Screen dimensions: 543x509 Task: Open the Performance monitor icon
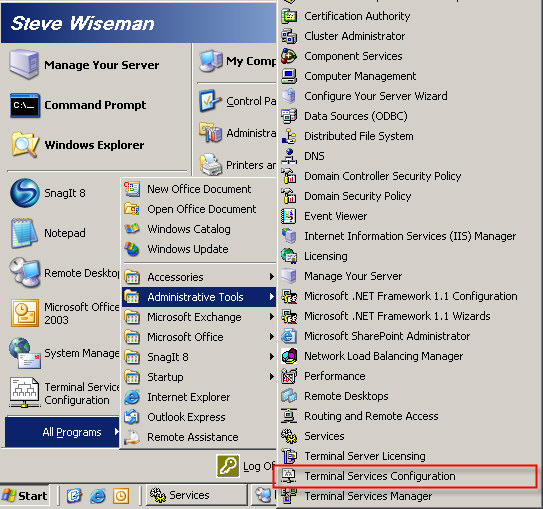[x=289, y=376]
